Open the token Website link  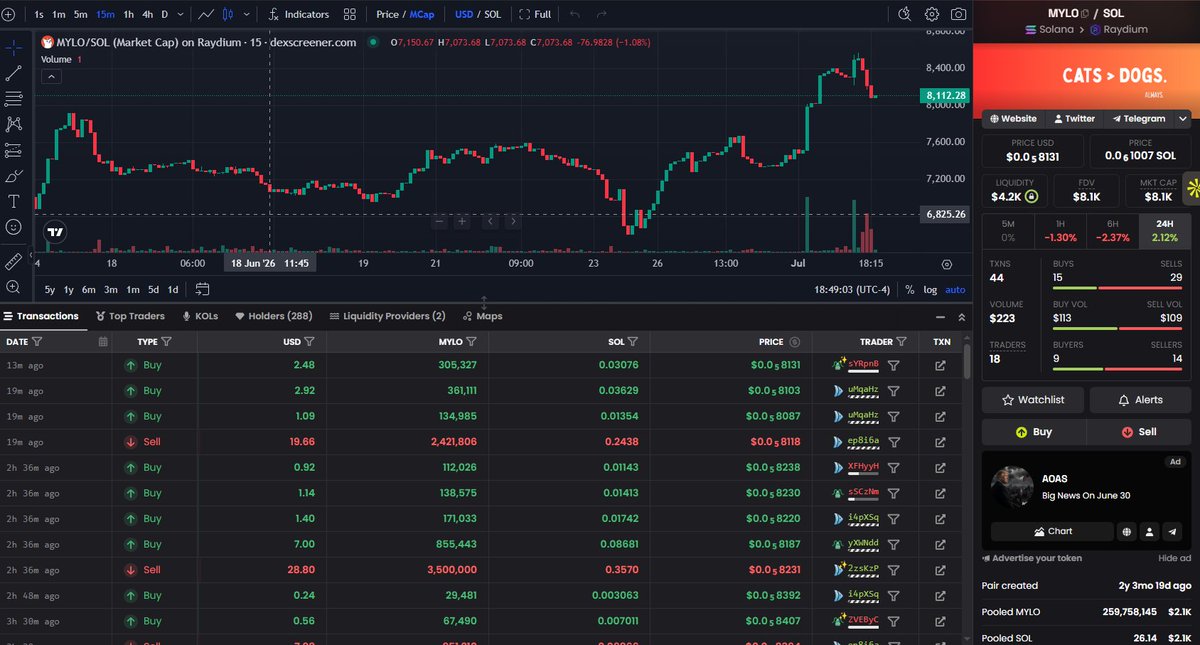click(1013, 118)
